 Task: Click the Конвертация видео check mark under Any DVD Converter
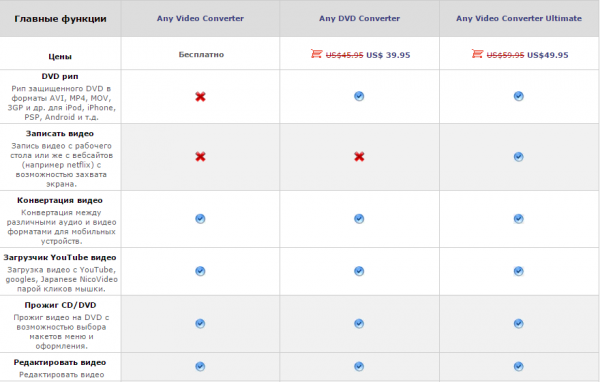tap(359, 219)
